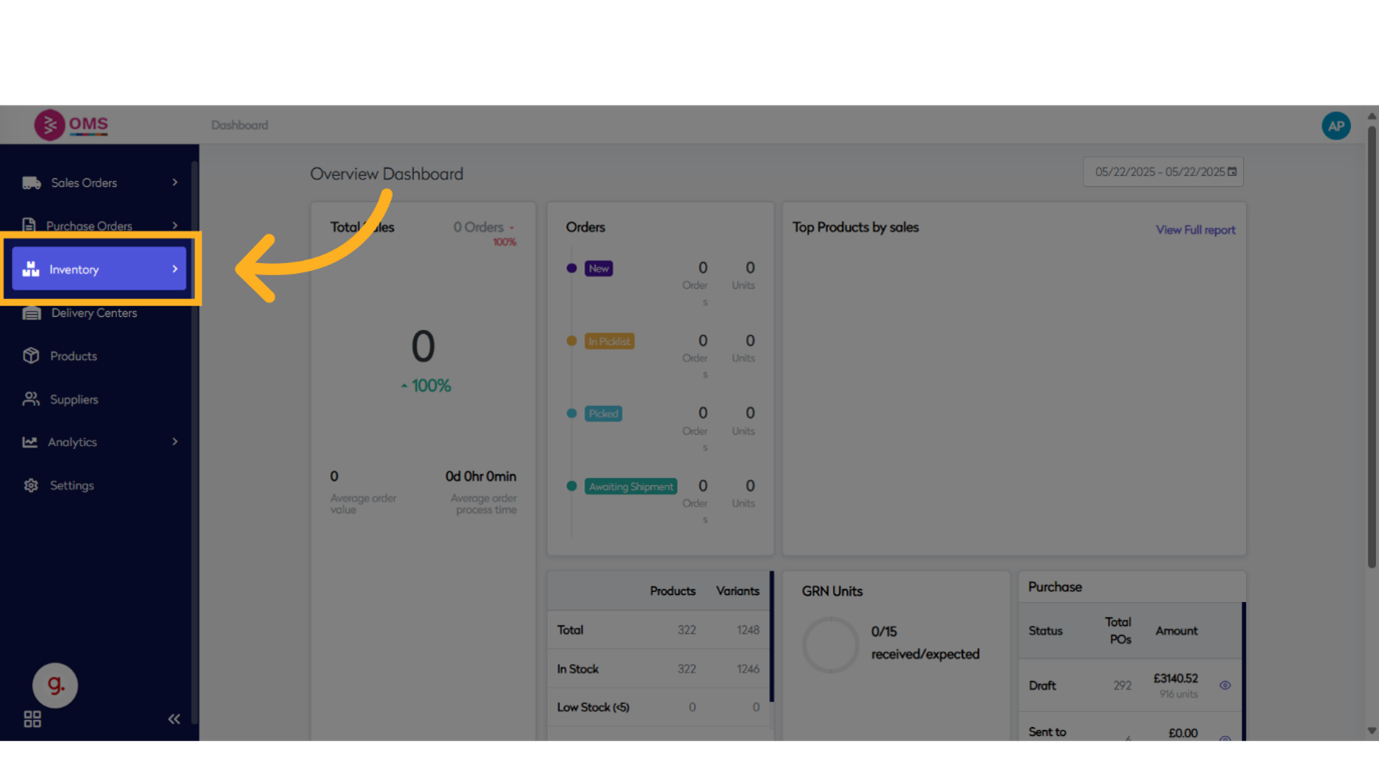Collapse sidebar with double chevron arrow
Screen dimensions: 1379x776
[174, 719]
